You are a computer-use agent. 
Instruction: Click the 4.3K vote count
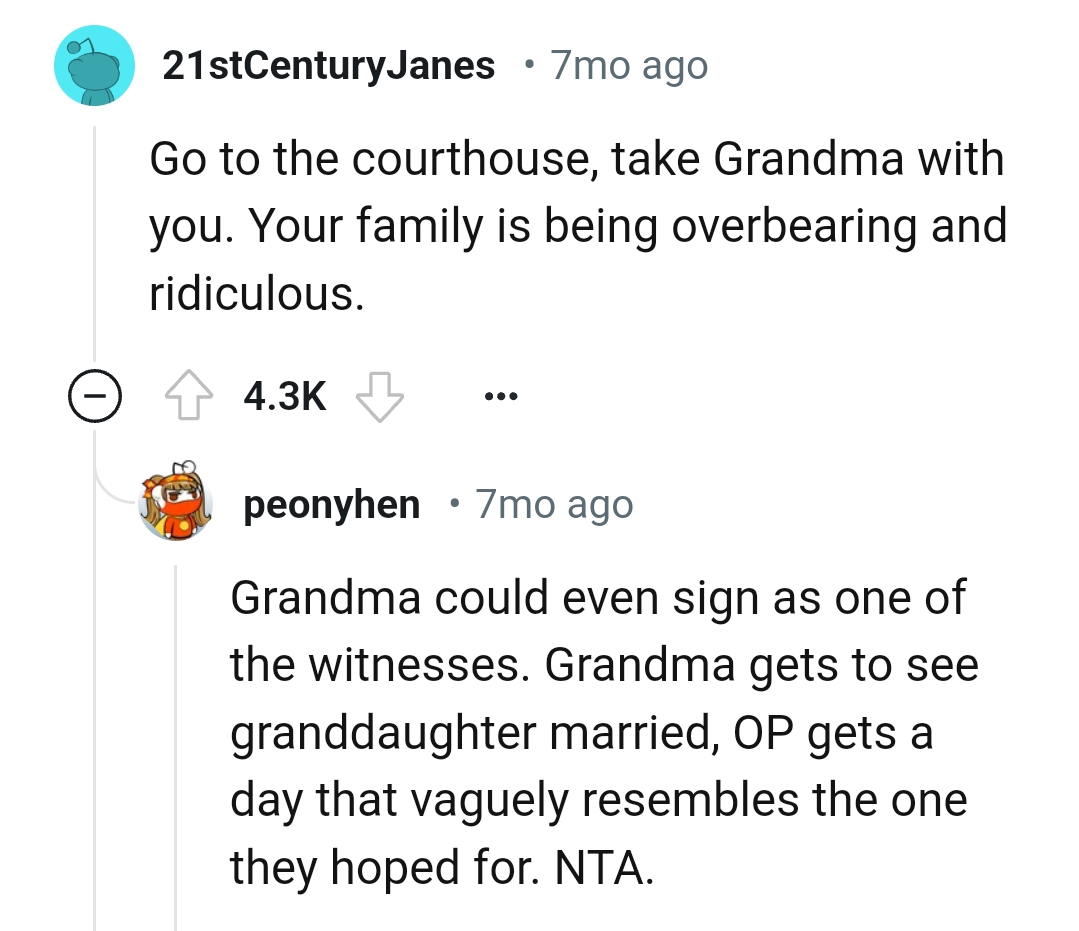pos(284,395)
